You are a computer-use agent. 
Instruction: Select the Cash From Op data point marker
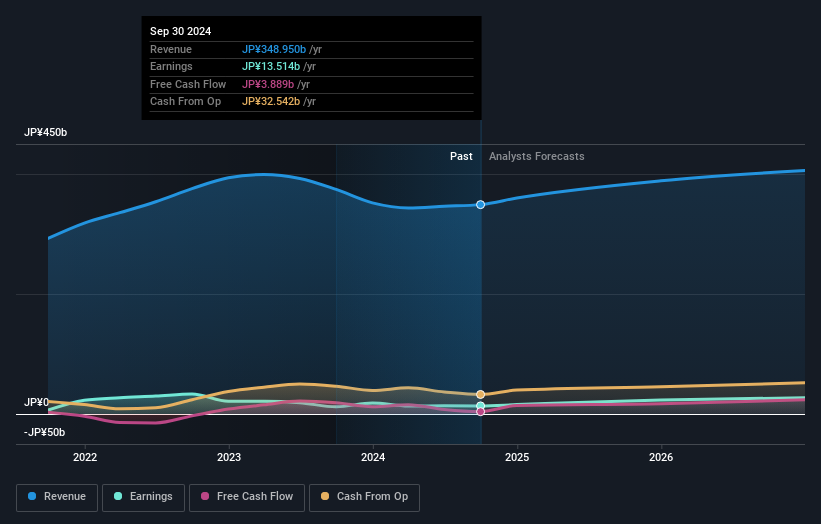point(480,394)
